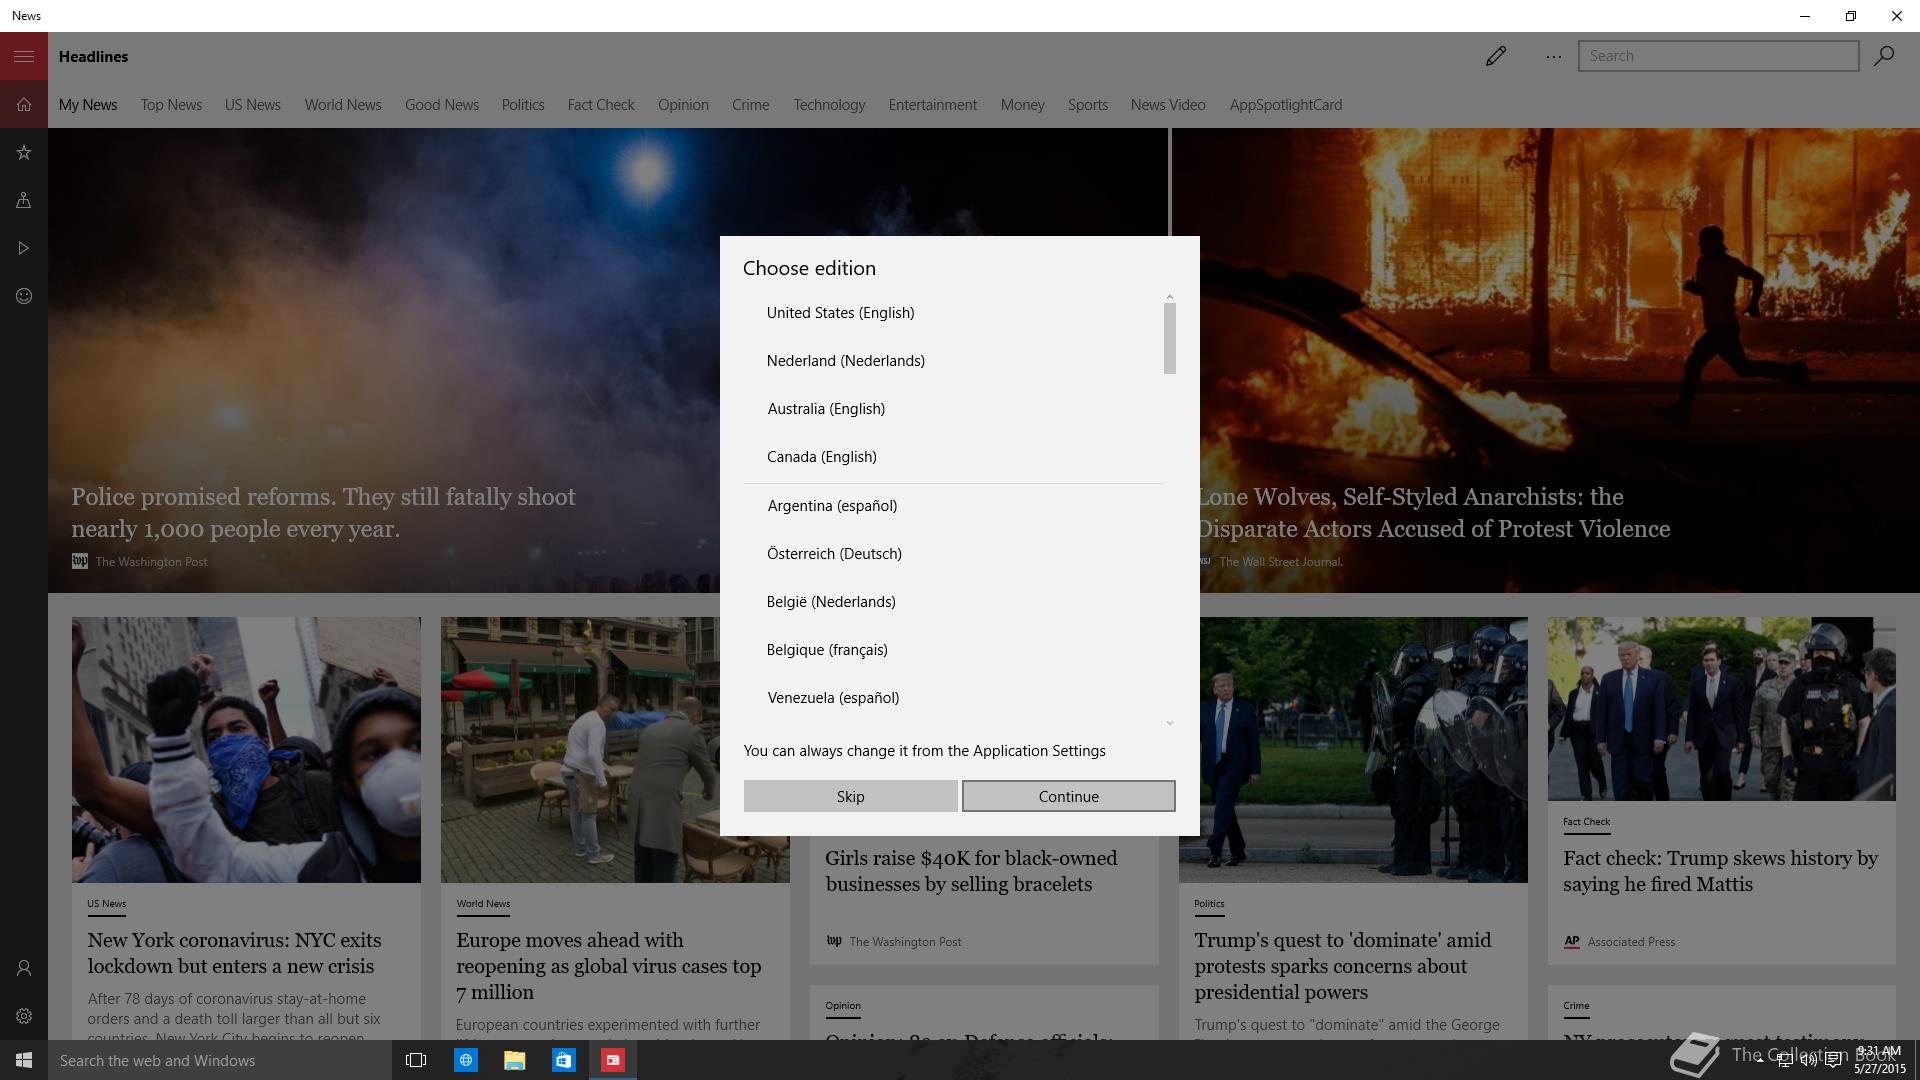Open 'Fact check: Trump skews history' article
Screen dimensions: 1920x1080
click(x=1720, y=871)
